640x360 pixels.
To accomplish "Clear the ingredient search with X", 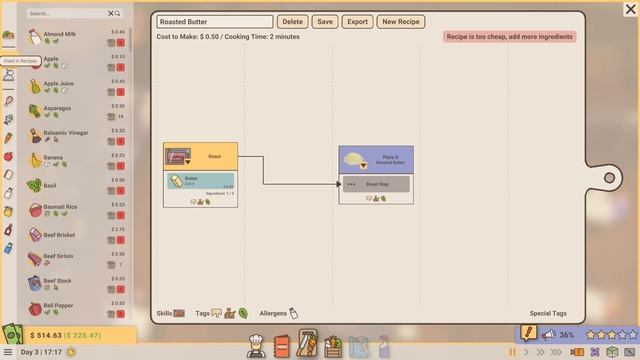I will point(111,13).
